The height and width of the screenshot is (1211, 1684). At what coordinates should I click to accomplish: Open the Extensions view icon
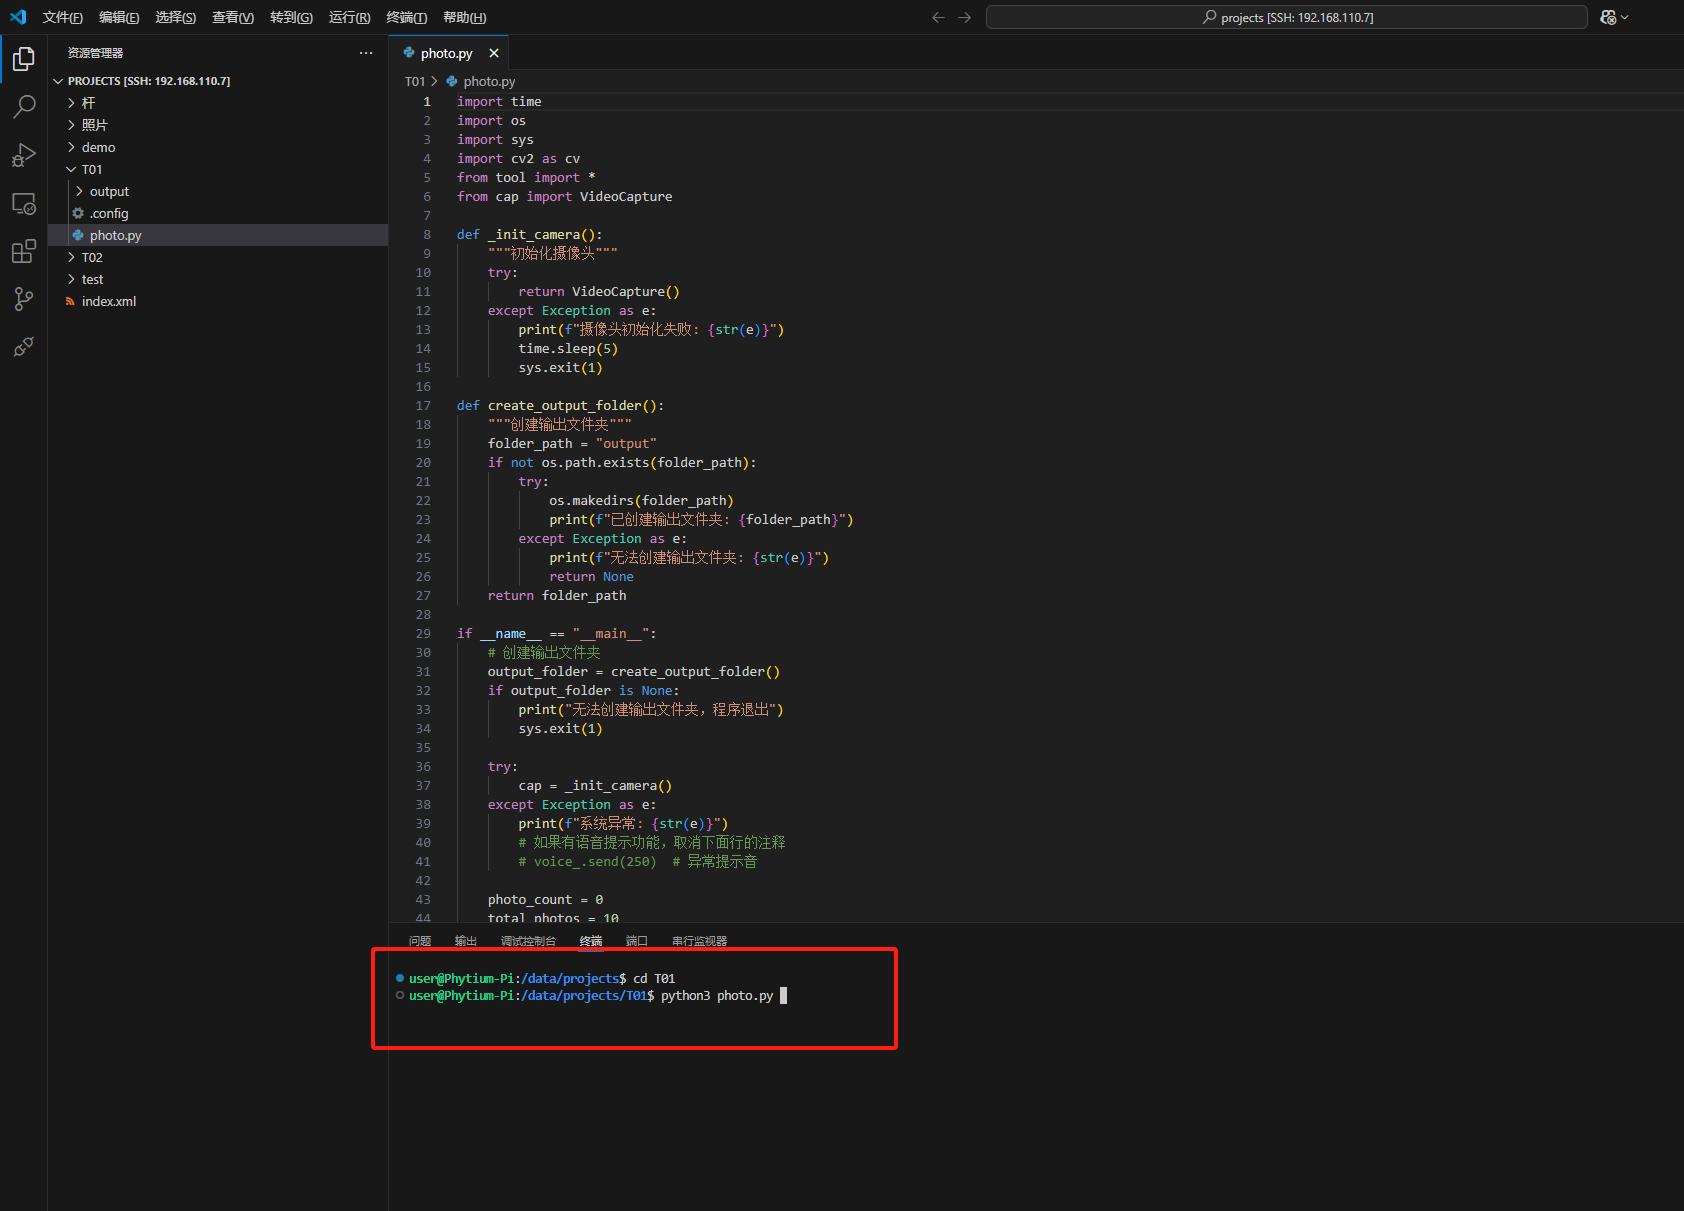[x=24, y=252]
